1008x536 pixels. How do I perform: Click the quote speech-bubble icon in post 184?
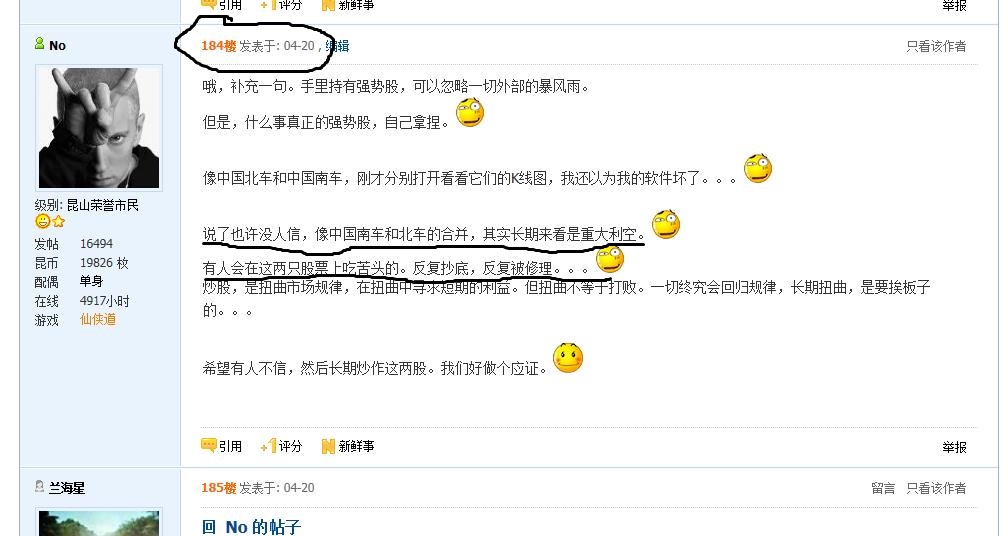[x=208, y=445]
